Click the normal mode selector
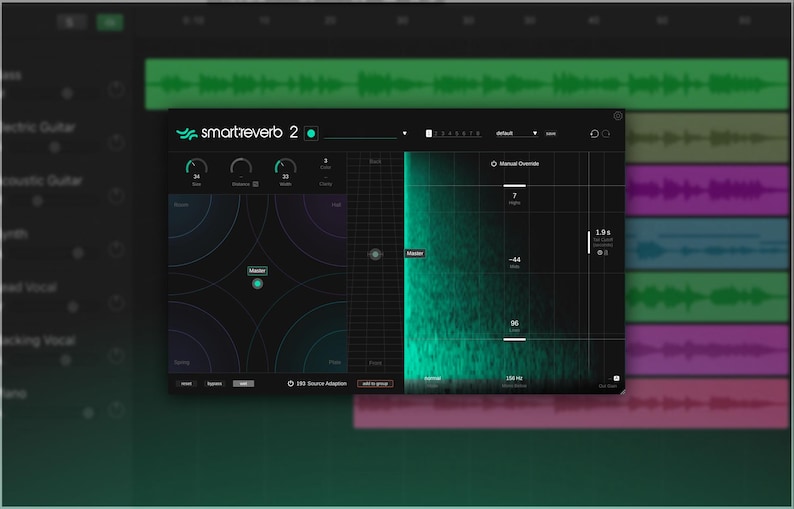794x509 pixels. [432, 378]
